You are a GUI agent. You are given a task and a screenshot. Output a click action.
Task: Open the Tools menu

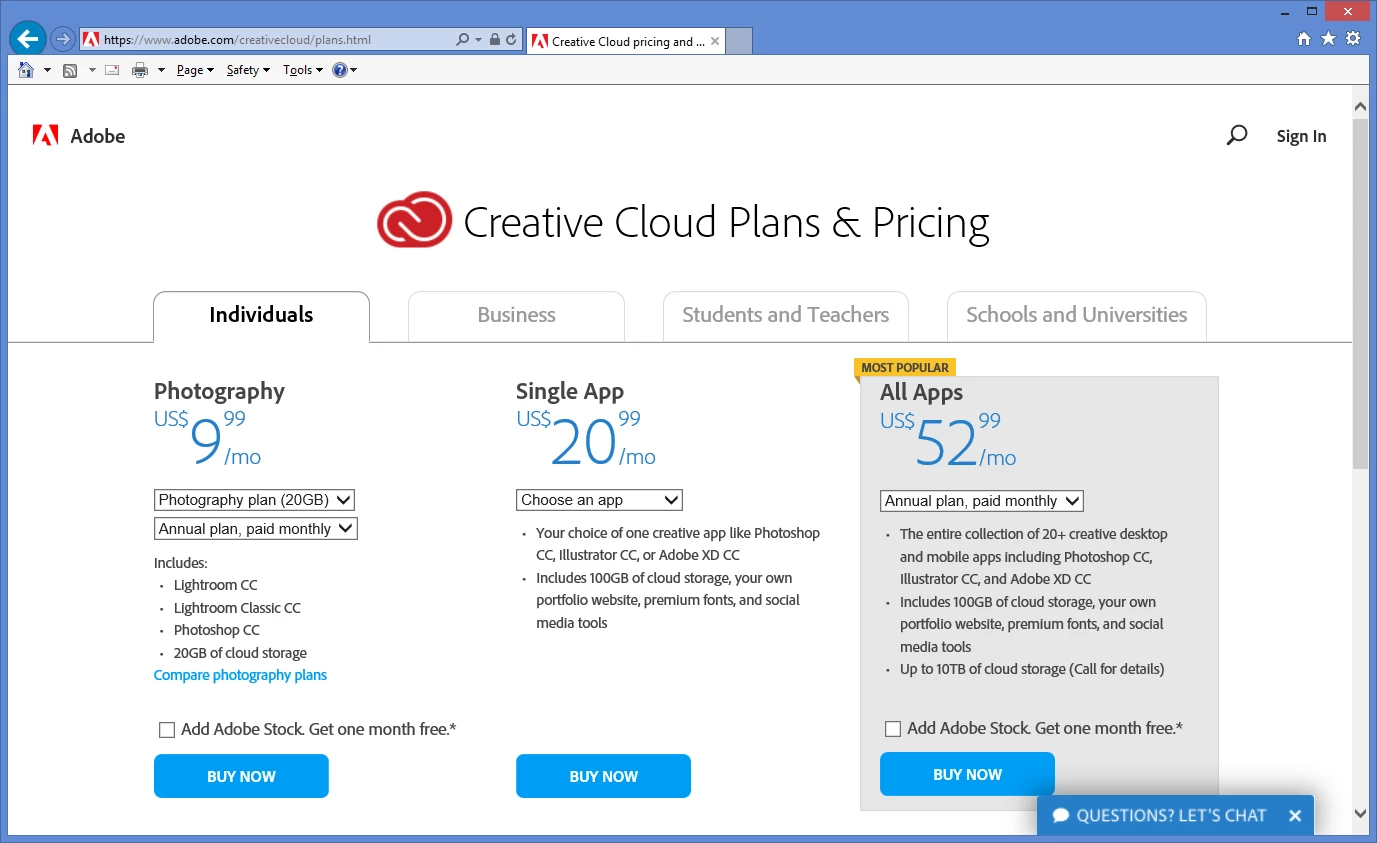(x=303, y=70)
